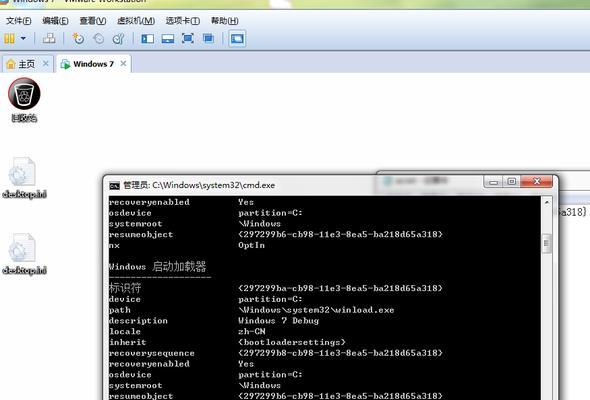The height and width of the screenshot is (400, 590).
Task: Click the 'Windows 启动加载器' heading text
Action: pos(157,267)
